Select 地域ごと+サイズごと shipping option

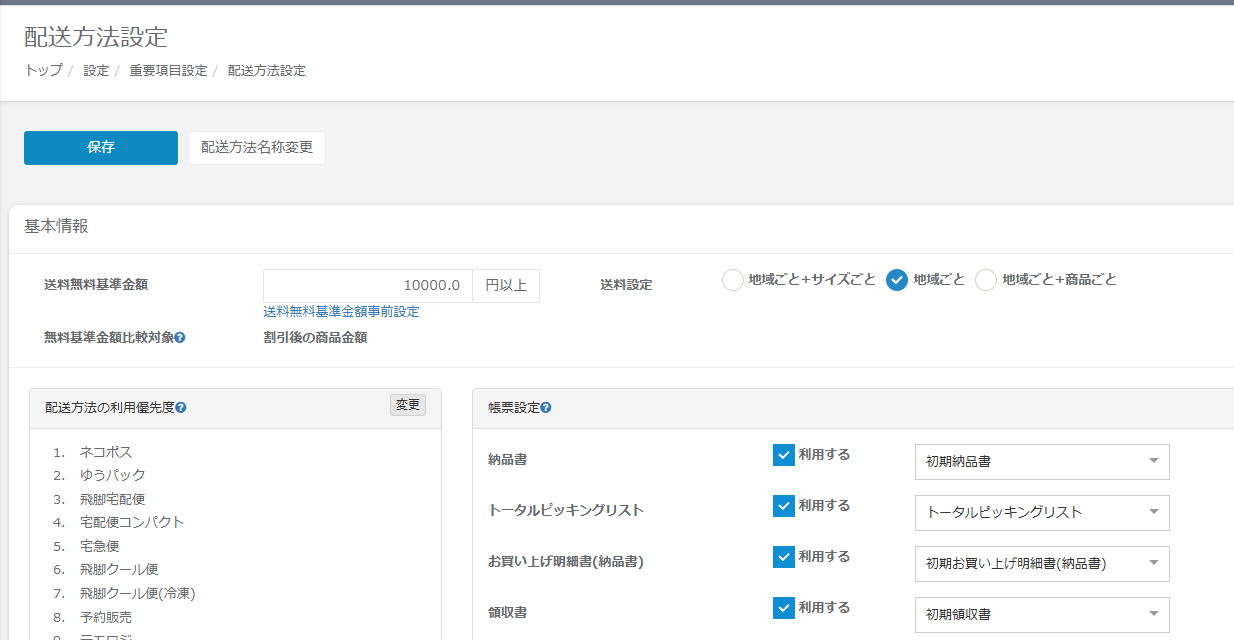pyautogui.click(x=732, y=280)
